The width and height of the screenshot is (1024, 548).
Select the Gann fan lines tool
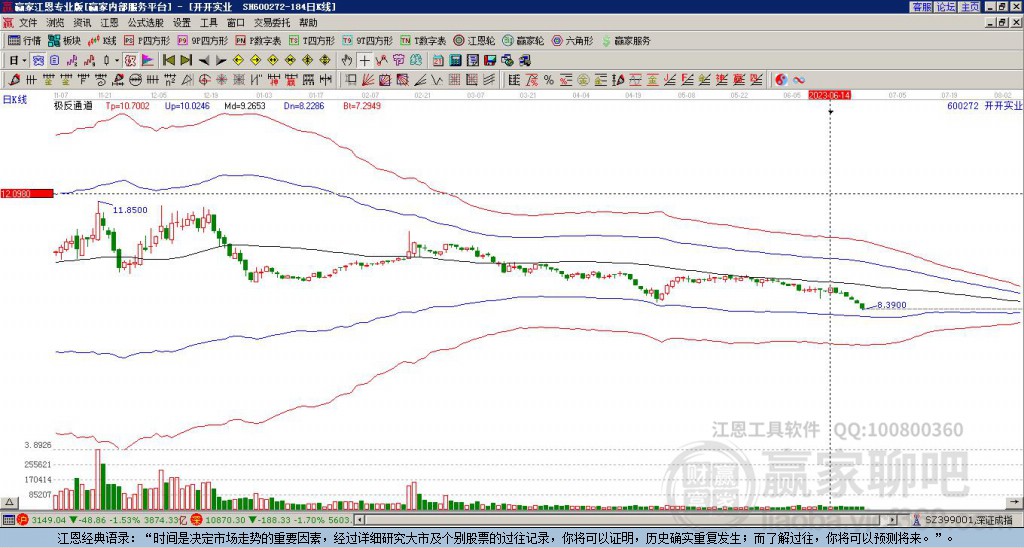(x=368, y=80)
